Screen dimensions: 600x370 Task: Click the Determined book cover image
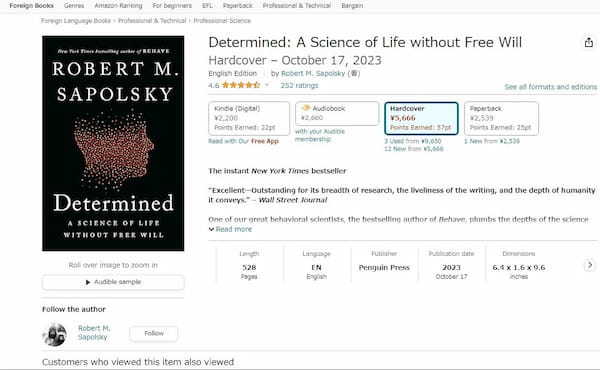tap(113, 143)
